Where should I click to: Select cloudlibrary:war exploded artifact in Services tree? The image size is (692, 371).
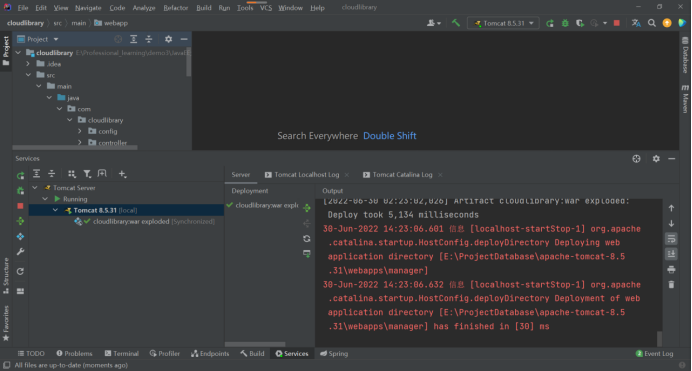pyautogui.click(x=145, y=221)
